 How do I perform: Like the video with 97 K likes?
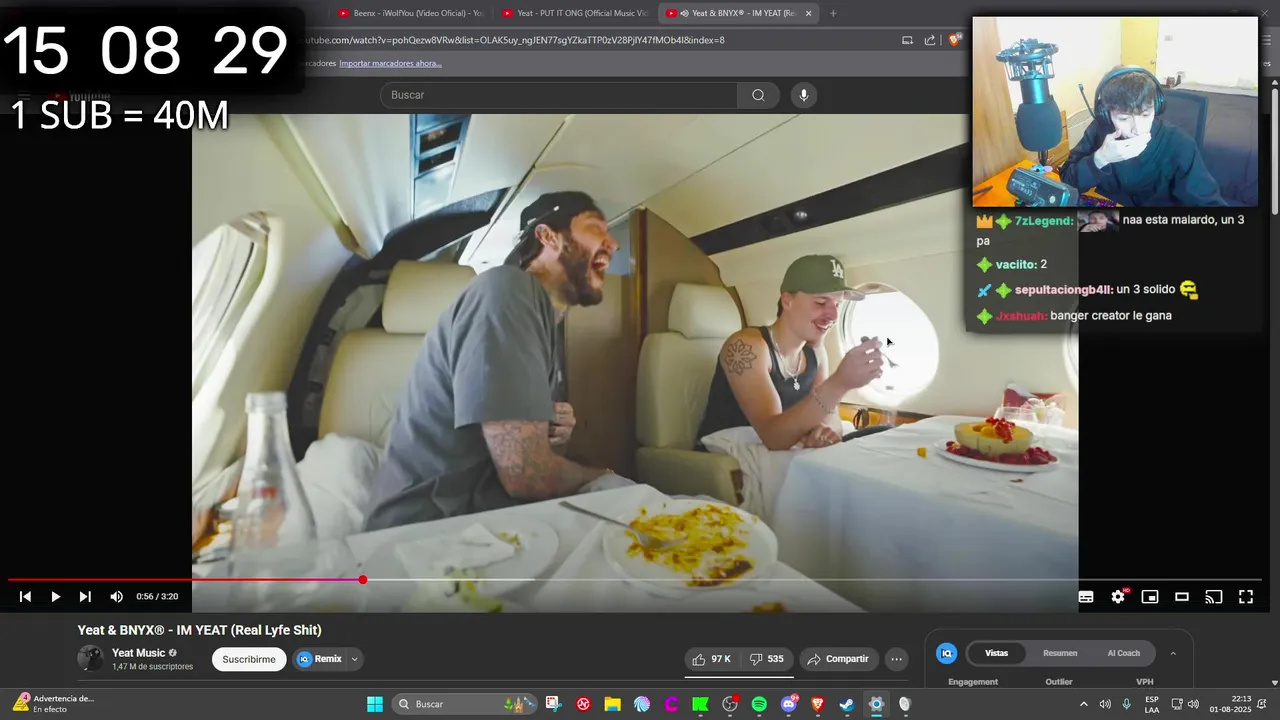click(712, 659)
